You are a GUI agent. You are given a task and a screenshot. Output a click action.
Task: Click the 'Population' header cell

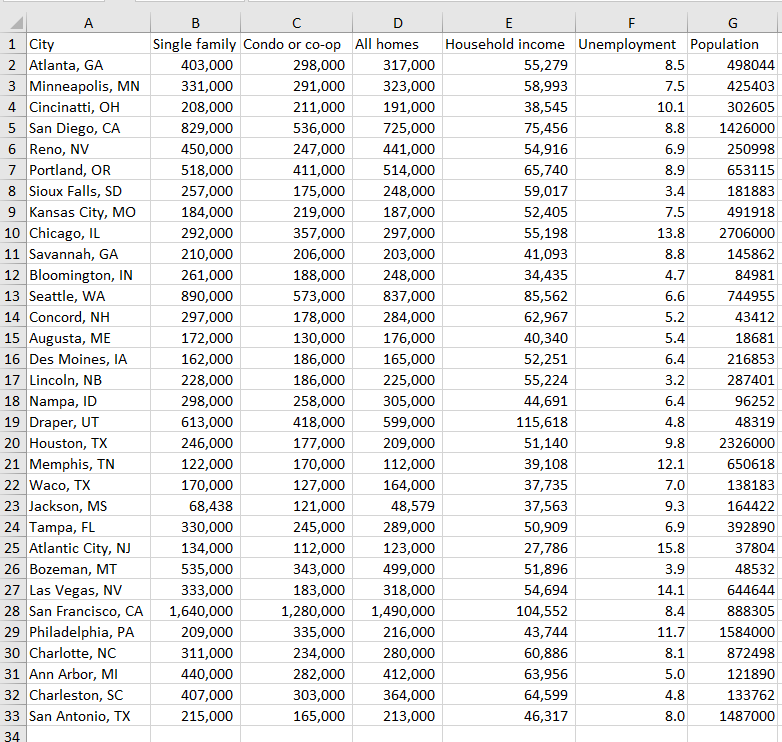pyautogui.click(x=732, y=44)
